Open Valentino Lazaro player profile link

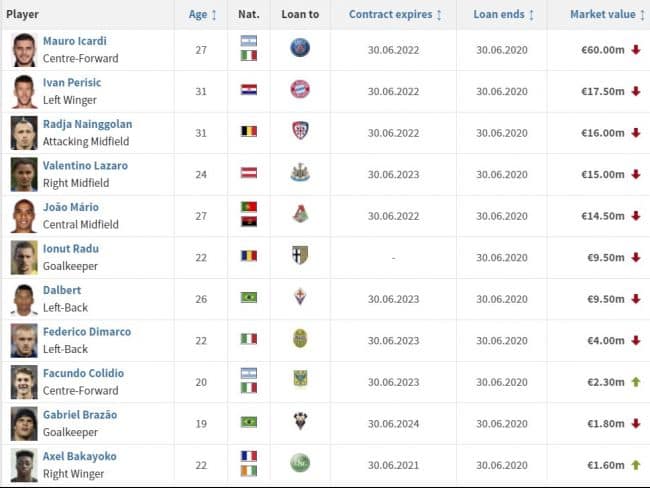(85, 165)
